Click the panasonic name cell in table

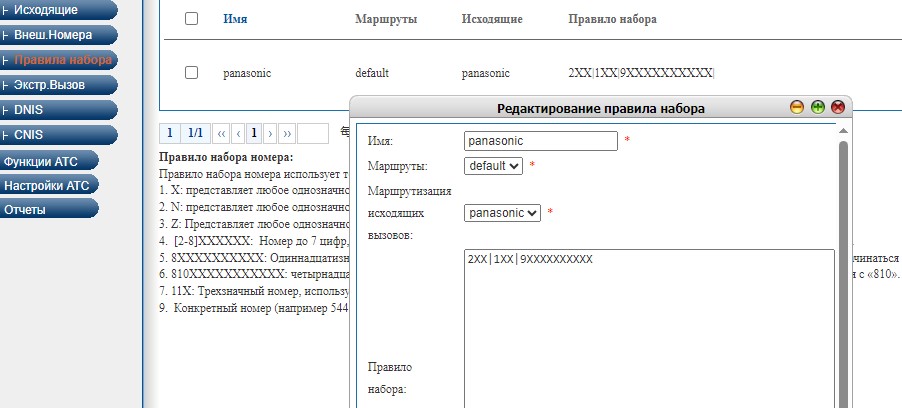click(247, 73)
